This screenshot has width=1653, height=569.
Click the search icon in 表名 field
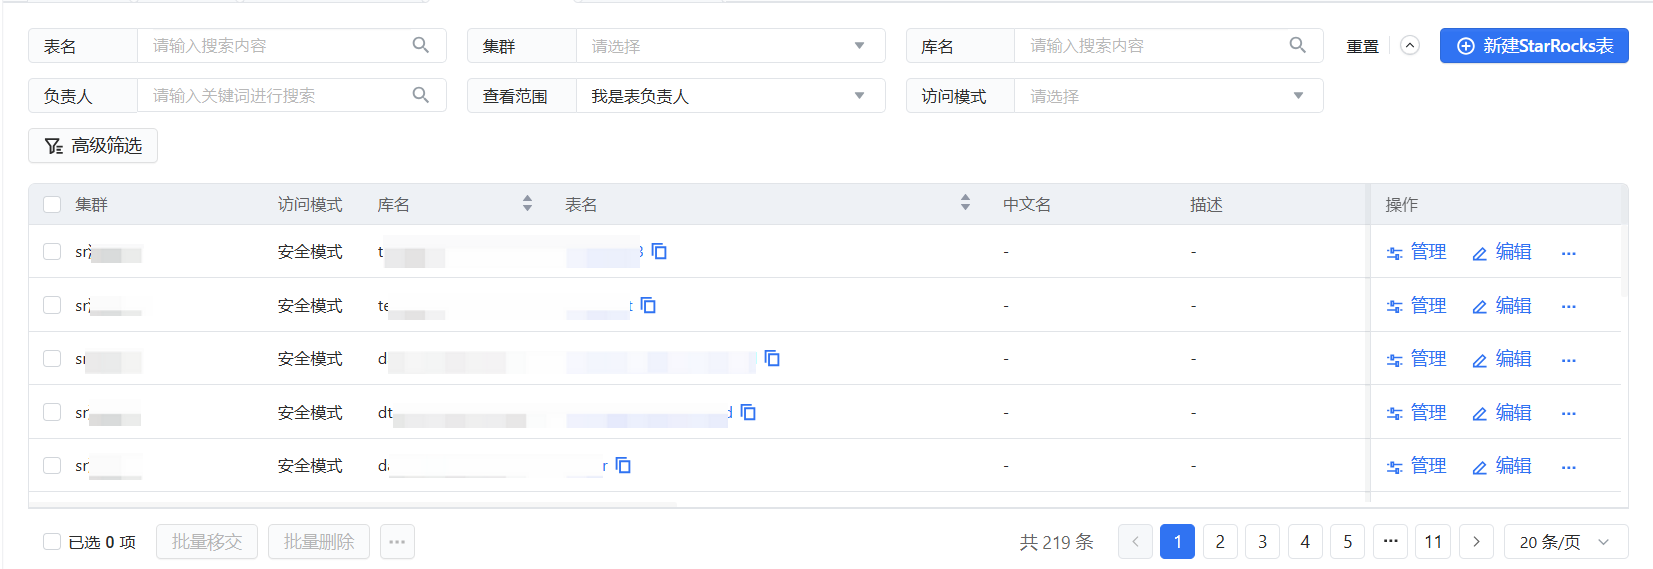click(x=421, y=45)
